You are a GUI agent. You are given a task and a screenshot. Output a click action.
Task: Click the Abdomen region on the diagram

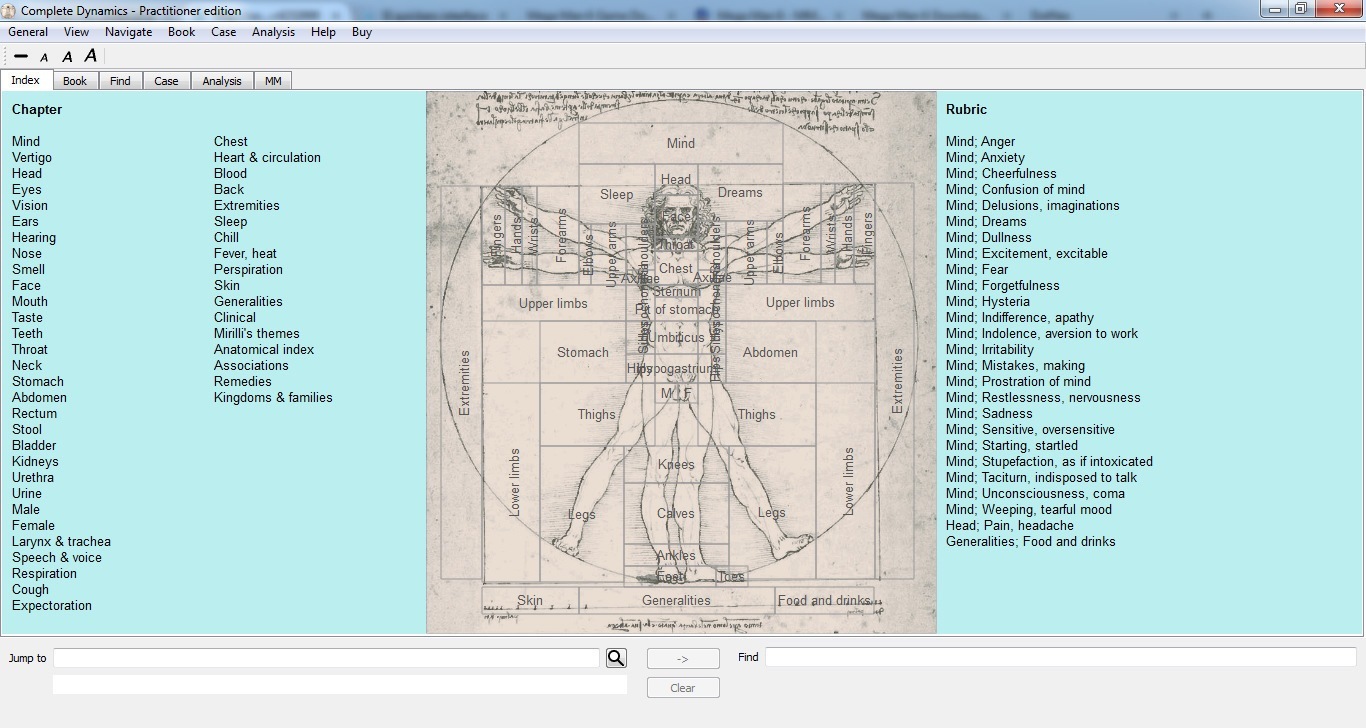[x=770, y=352]
